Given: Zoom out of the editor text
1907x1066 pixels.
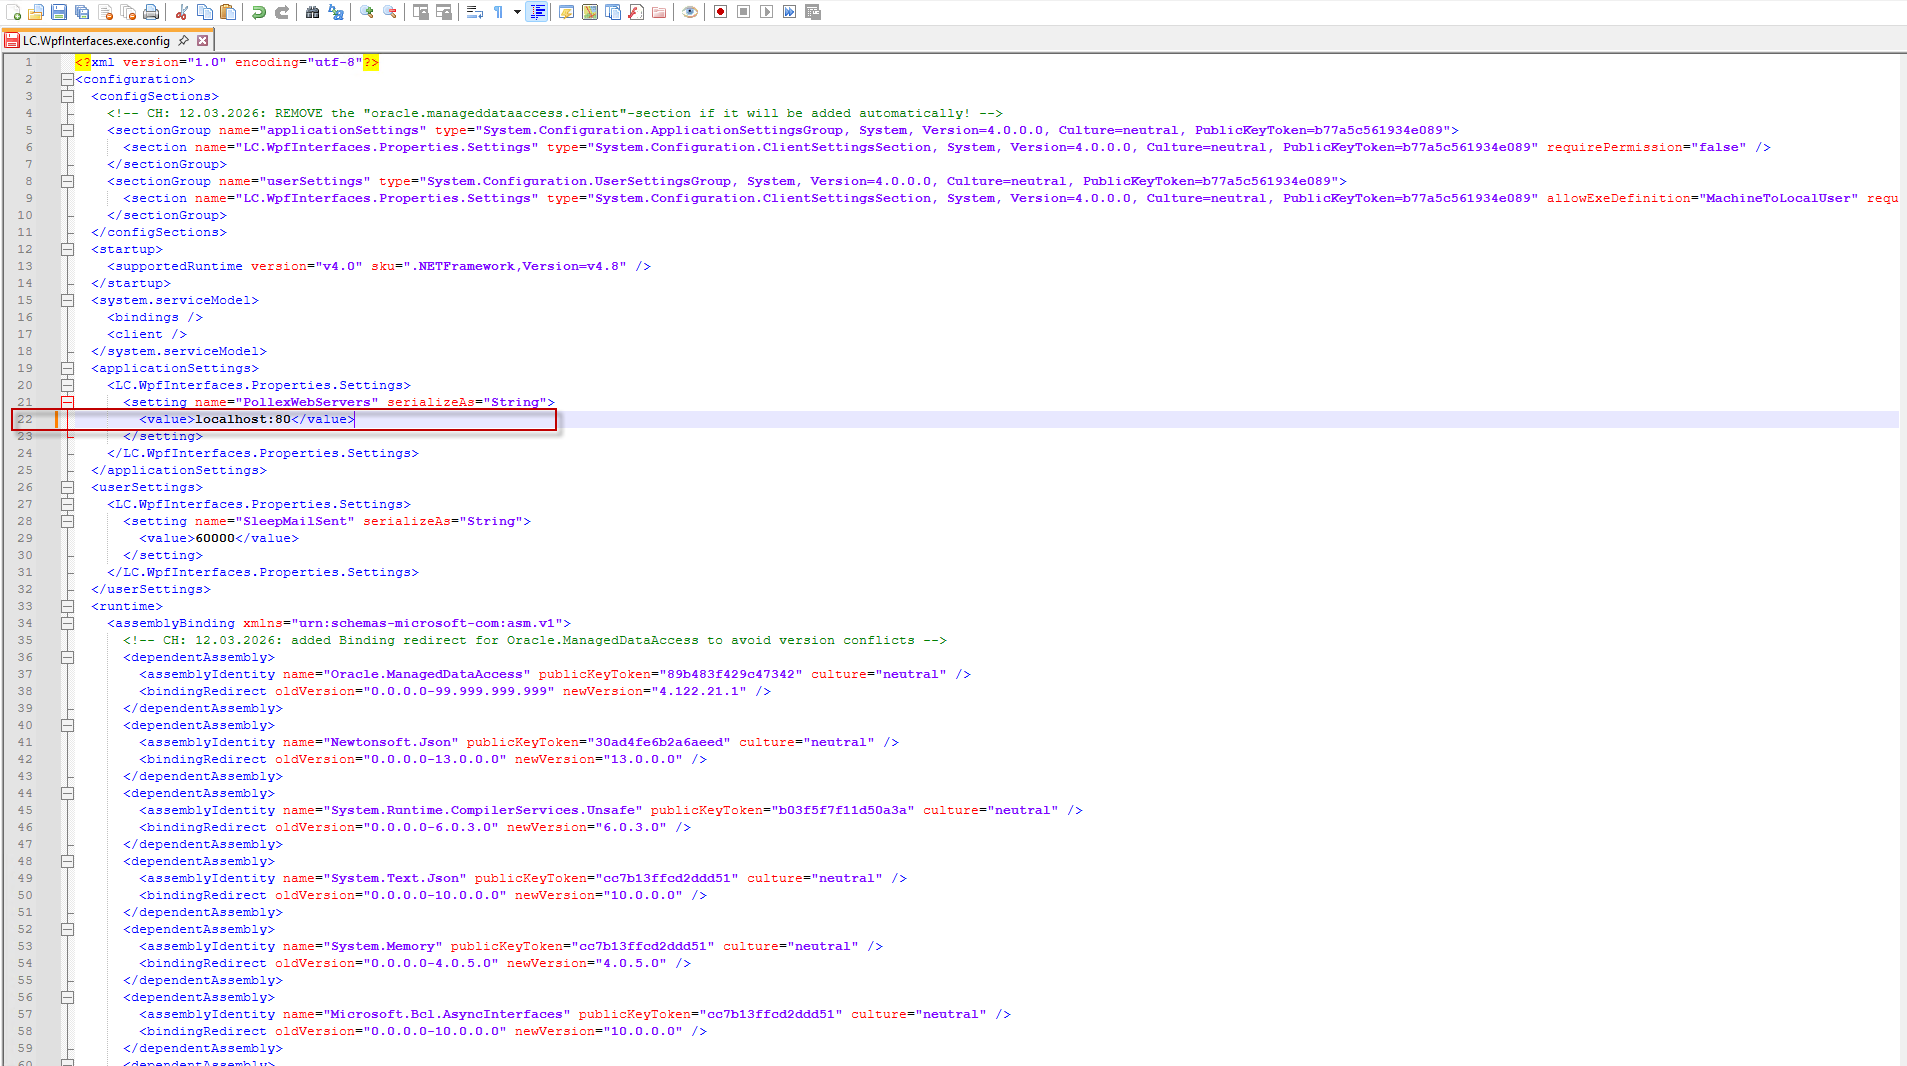Looking at the screenshot, I should coord(390,12).
